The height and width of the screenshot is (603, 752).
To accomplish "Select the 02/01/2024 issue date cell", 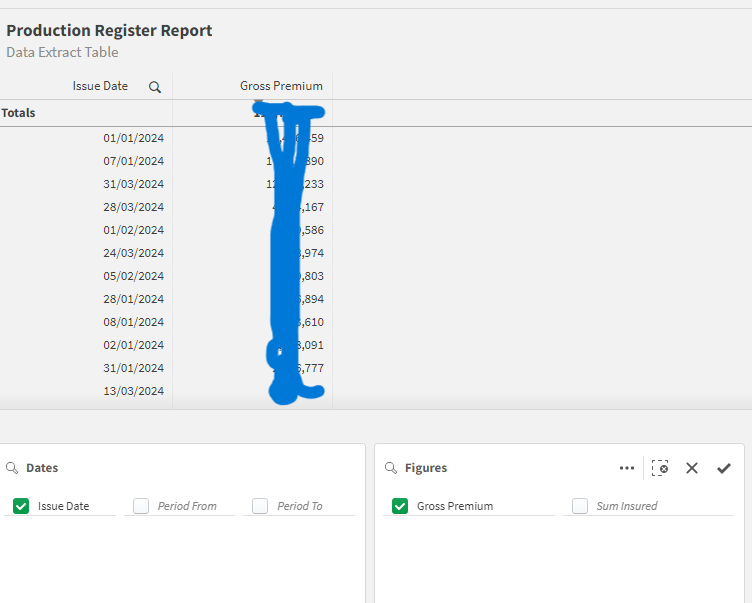I will point(133,345).
